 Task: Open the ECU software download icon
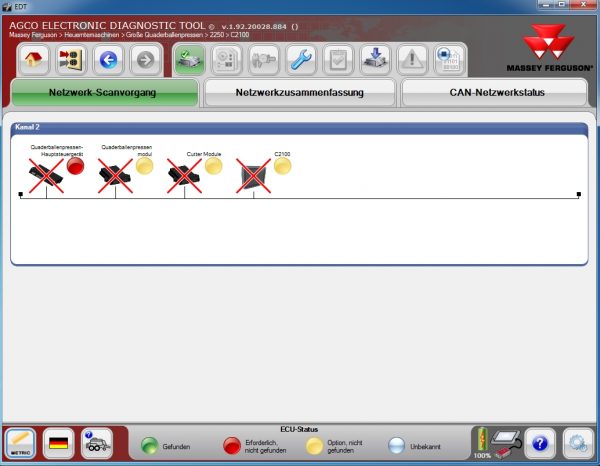[x=375, y=60]
